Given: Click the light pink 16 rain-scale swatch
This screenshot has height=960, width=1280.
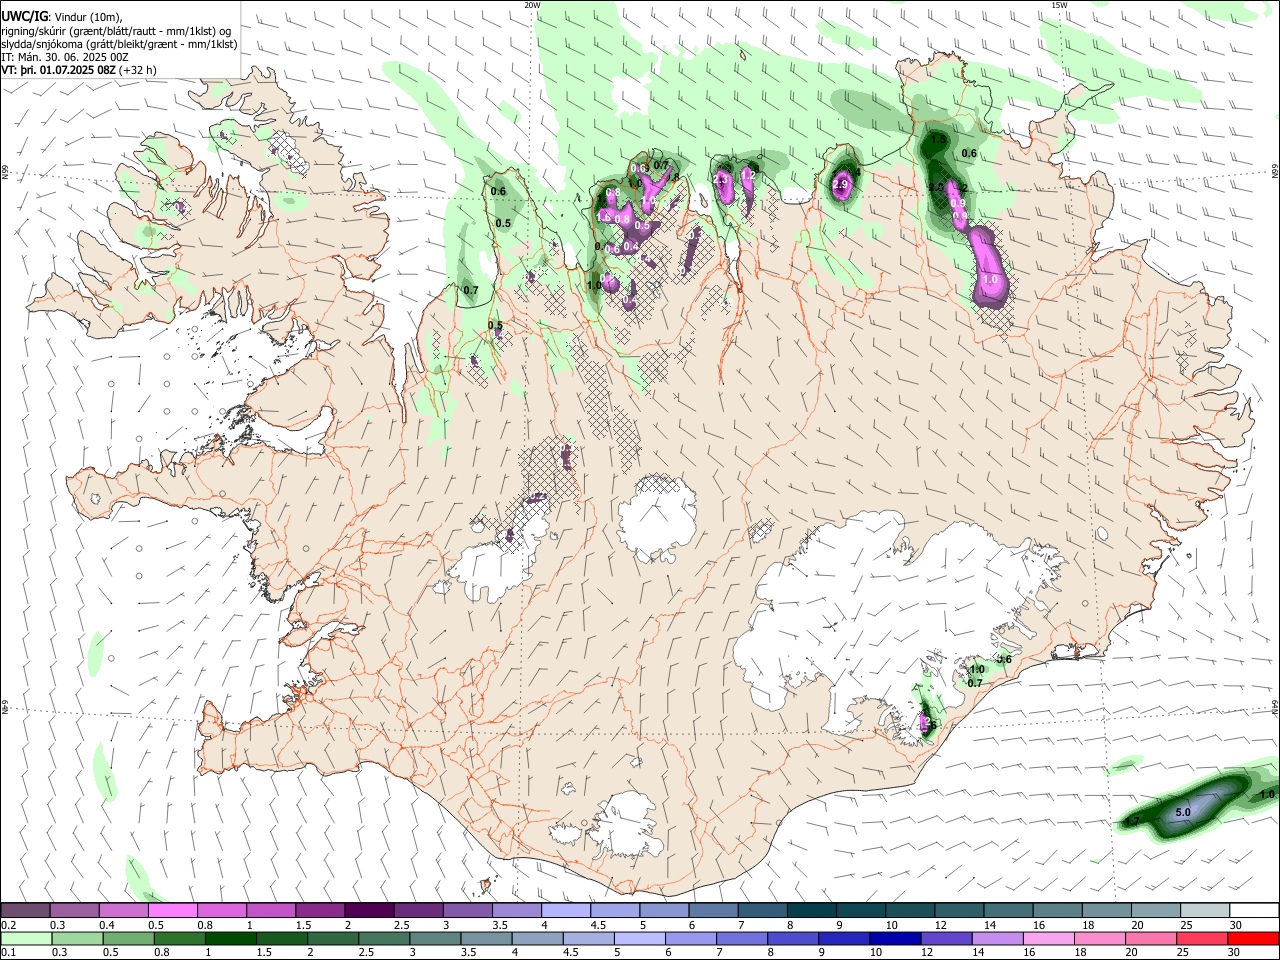Looking at the screenshot, I should tap(1049, 938).
